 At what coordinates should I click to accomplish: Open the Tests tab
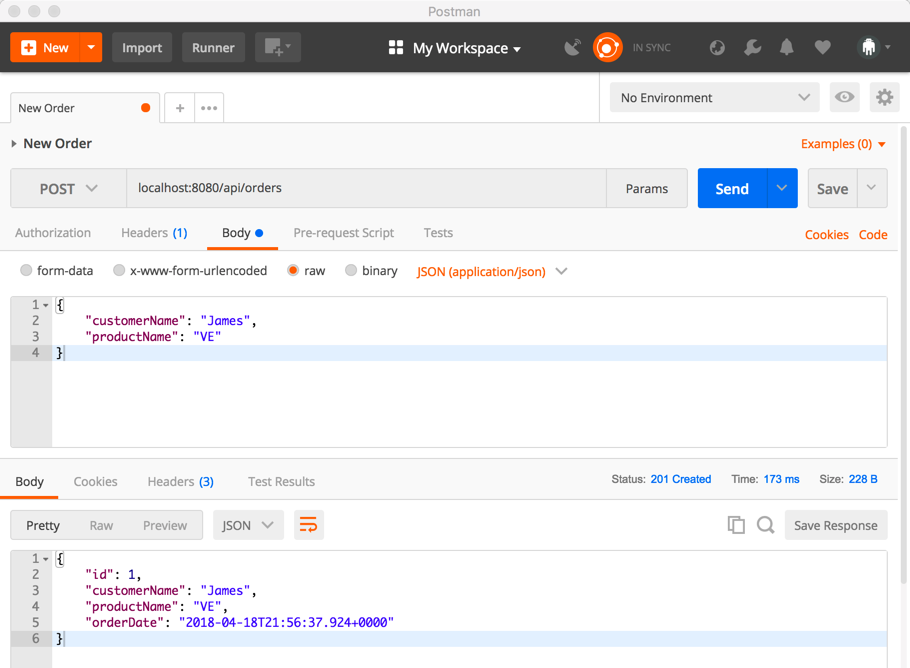click(438, 233)
